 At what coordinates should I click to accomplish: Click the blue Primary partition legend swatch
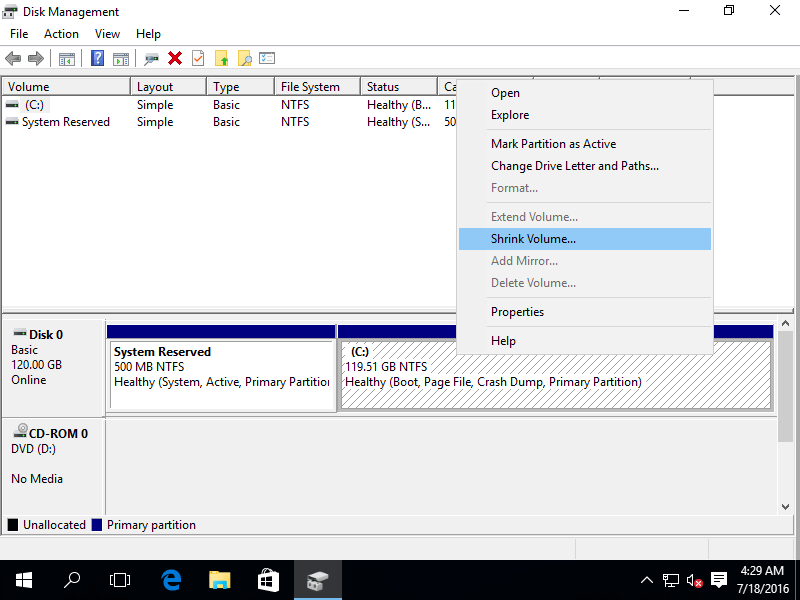[97, 524]
